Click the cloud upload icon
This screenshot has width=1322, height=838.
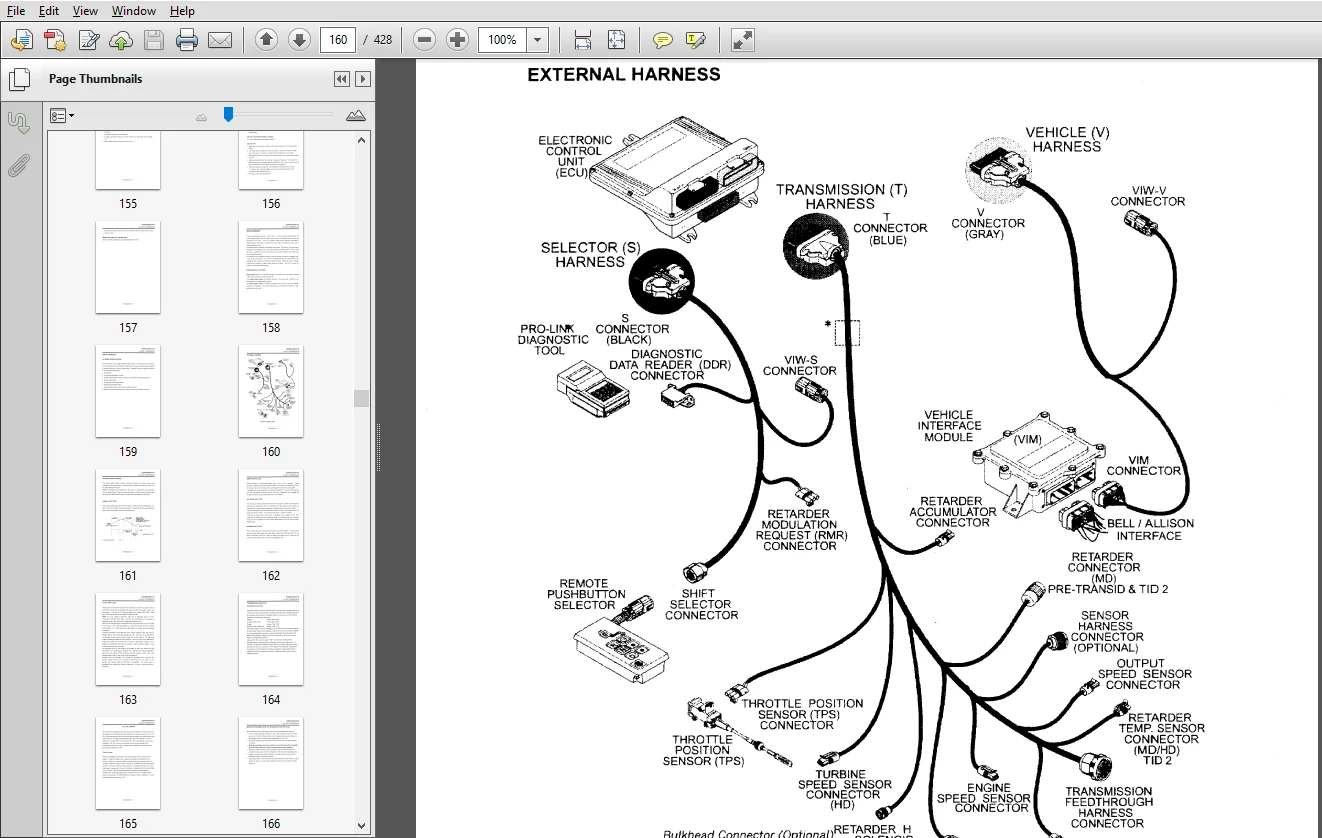point(121,40)
